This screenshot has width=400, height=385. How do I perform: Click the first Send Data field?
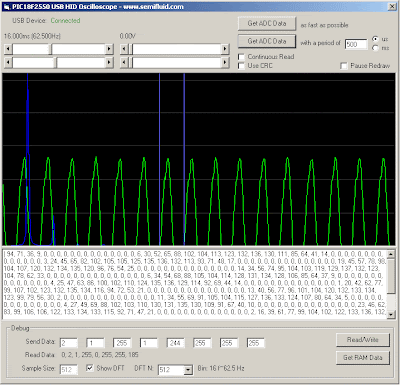point(69,343)
